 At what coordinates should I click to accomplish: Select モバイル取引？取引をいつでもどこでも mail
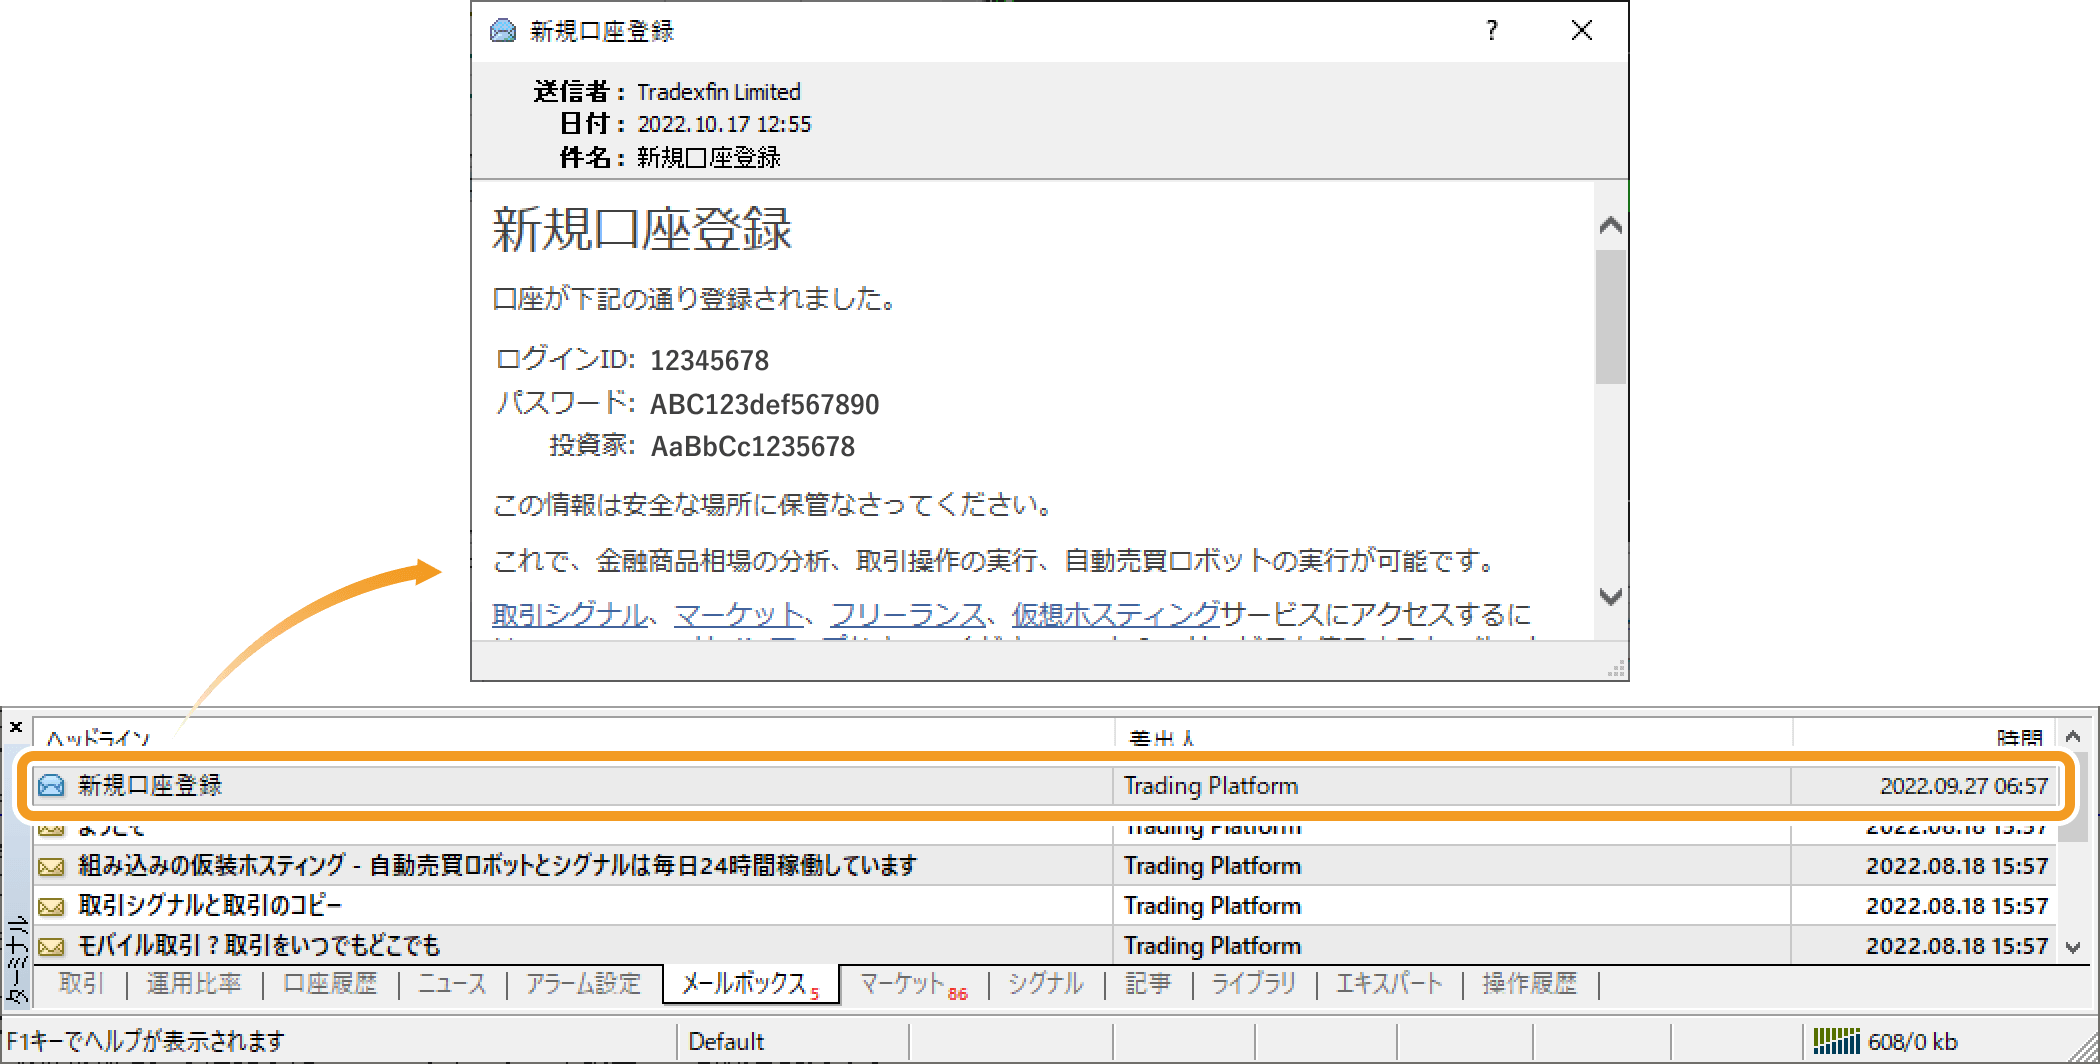click(1045, 946)
